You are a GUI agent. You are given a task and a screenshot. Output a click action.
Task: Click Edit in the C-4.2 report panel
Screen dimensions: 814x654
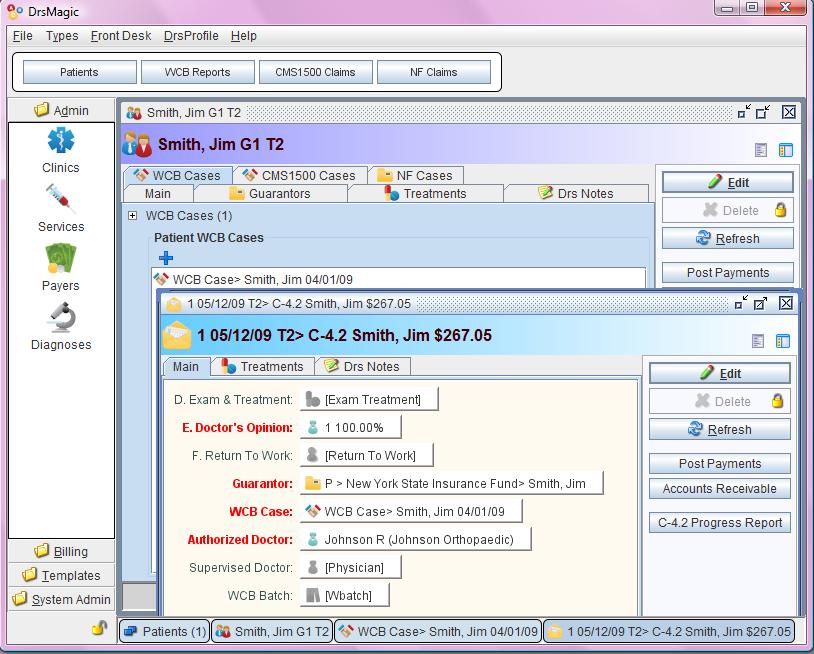pyautogui.click(x=720, y=374)
